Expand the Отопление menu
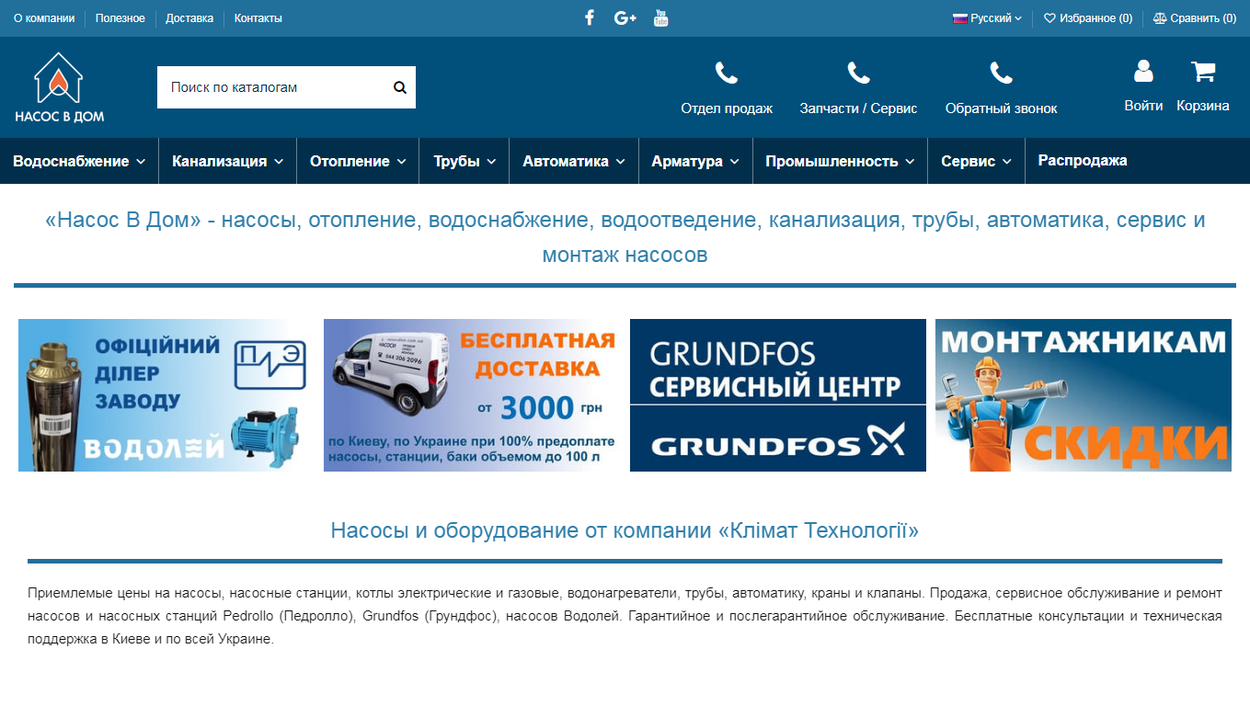Screen dimensions: 1250x712 pyautogui.click(x=358, y=161)
